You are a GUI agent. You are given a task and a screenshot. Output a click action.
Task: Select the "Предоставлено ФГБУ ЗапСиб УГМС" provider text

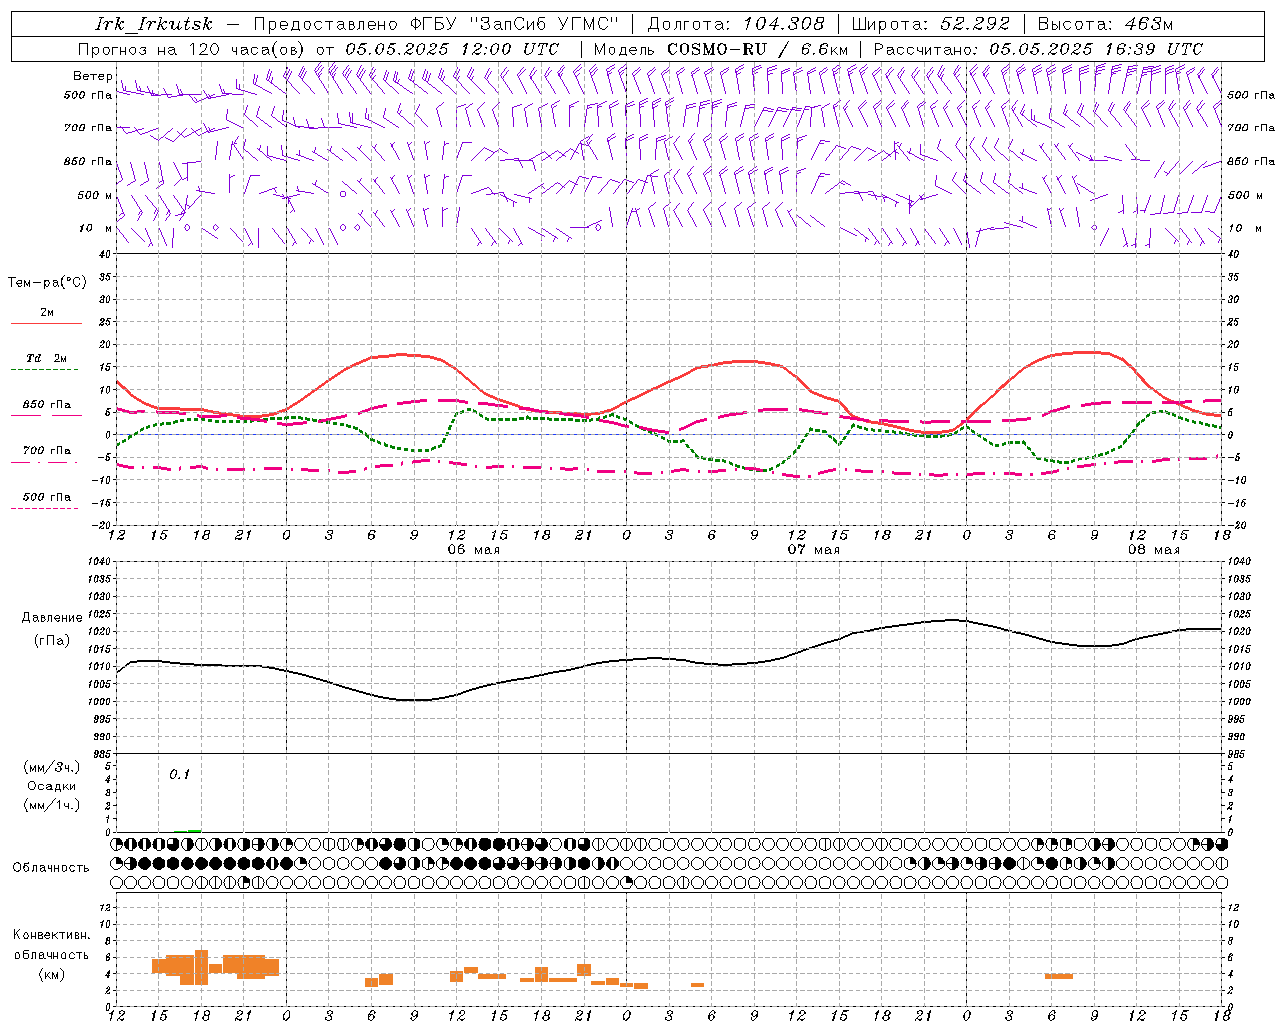(436, 24)
